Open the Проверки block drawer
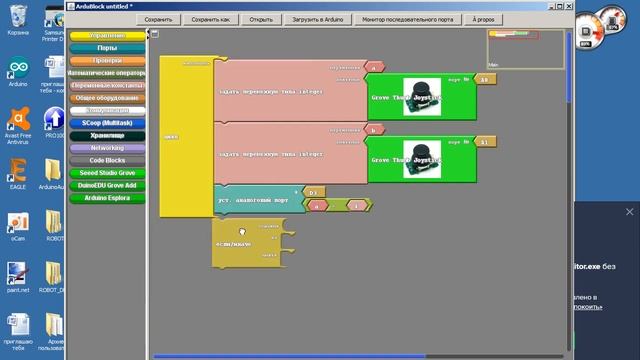The image size is (640, 360). (x=107, y=60)
